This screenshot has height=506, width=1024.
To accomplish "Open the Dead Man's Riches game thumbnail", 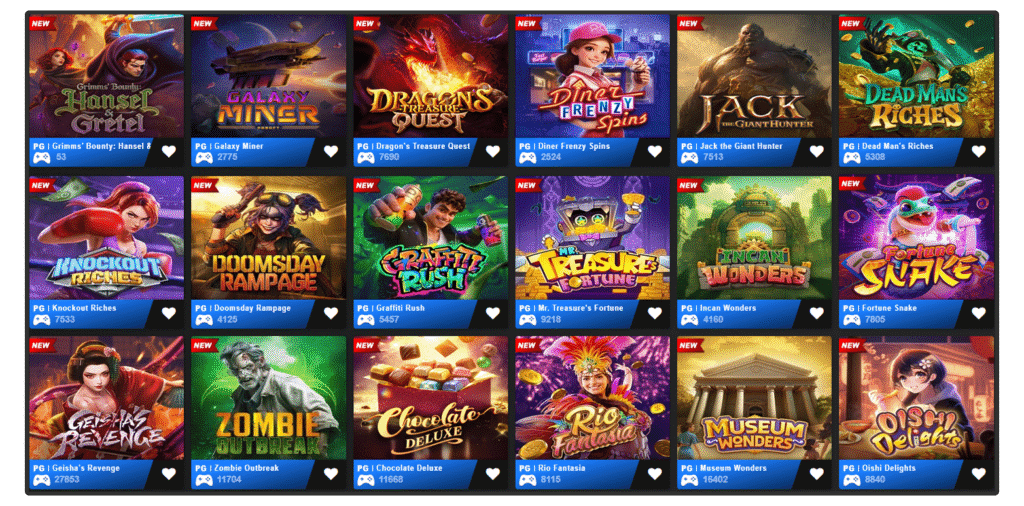I will click(x=916, y=76).
